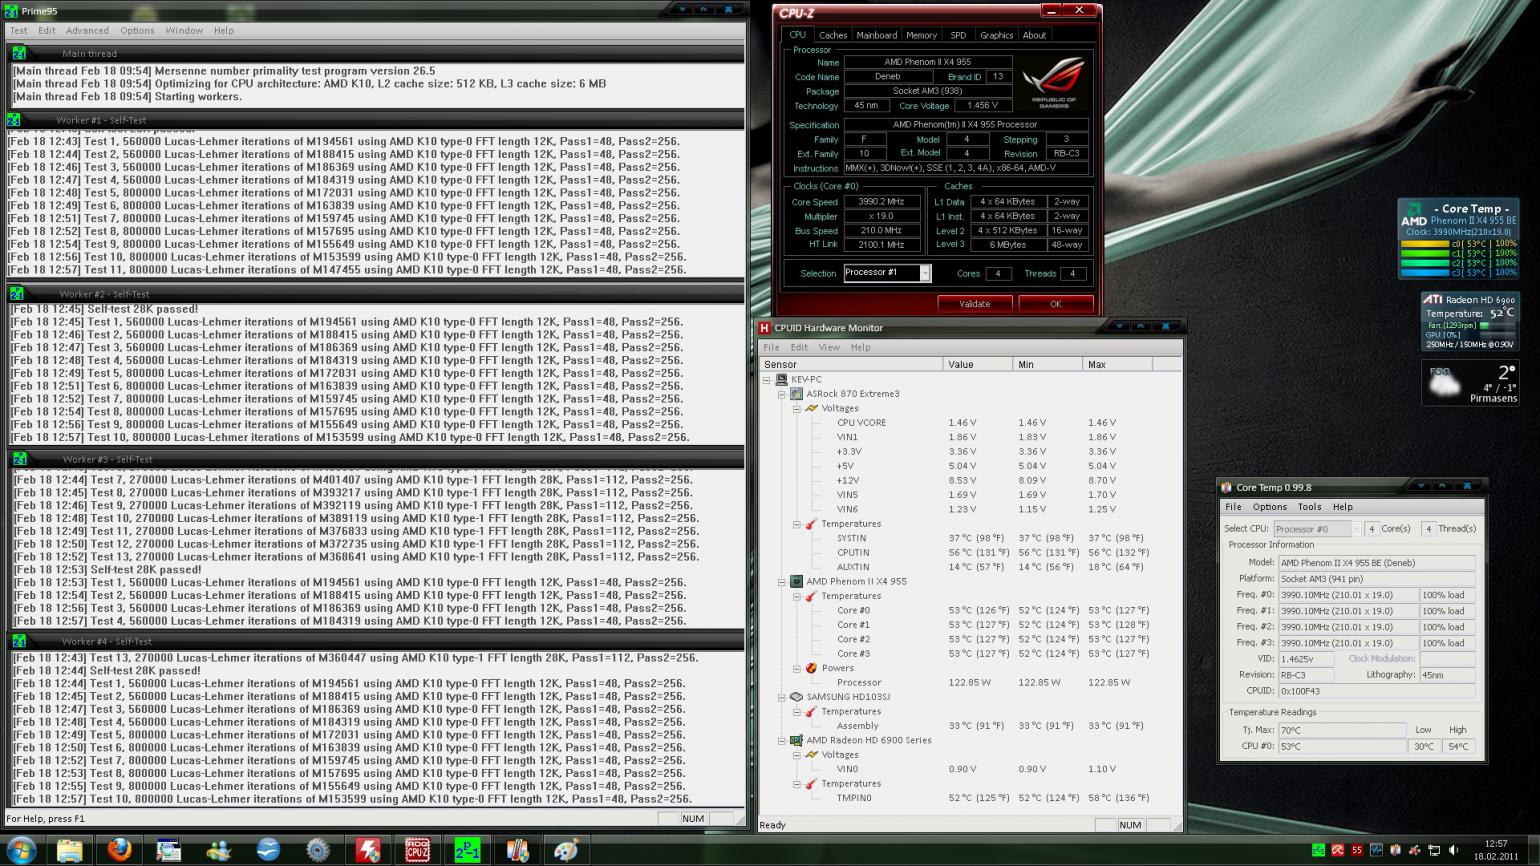The image size is (1540, 866).
Task: Launch Firefox from the taskbar
Action: pyautogui.click(x=119, y=850)
